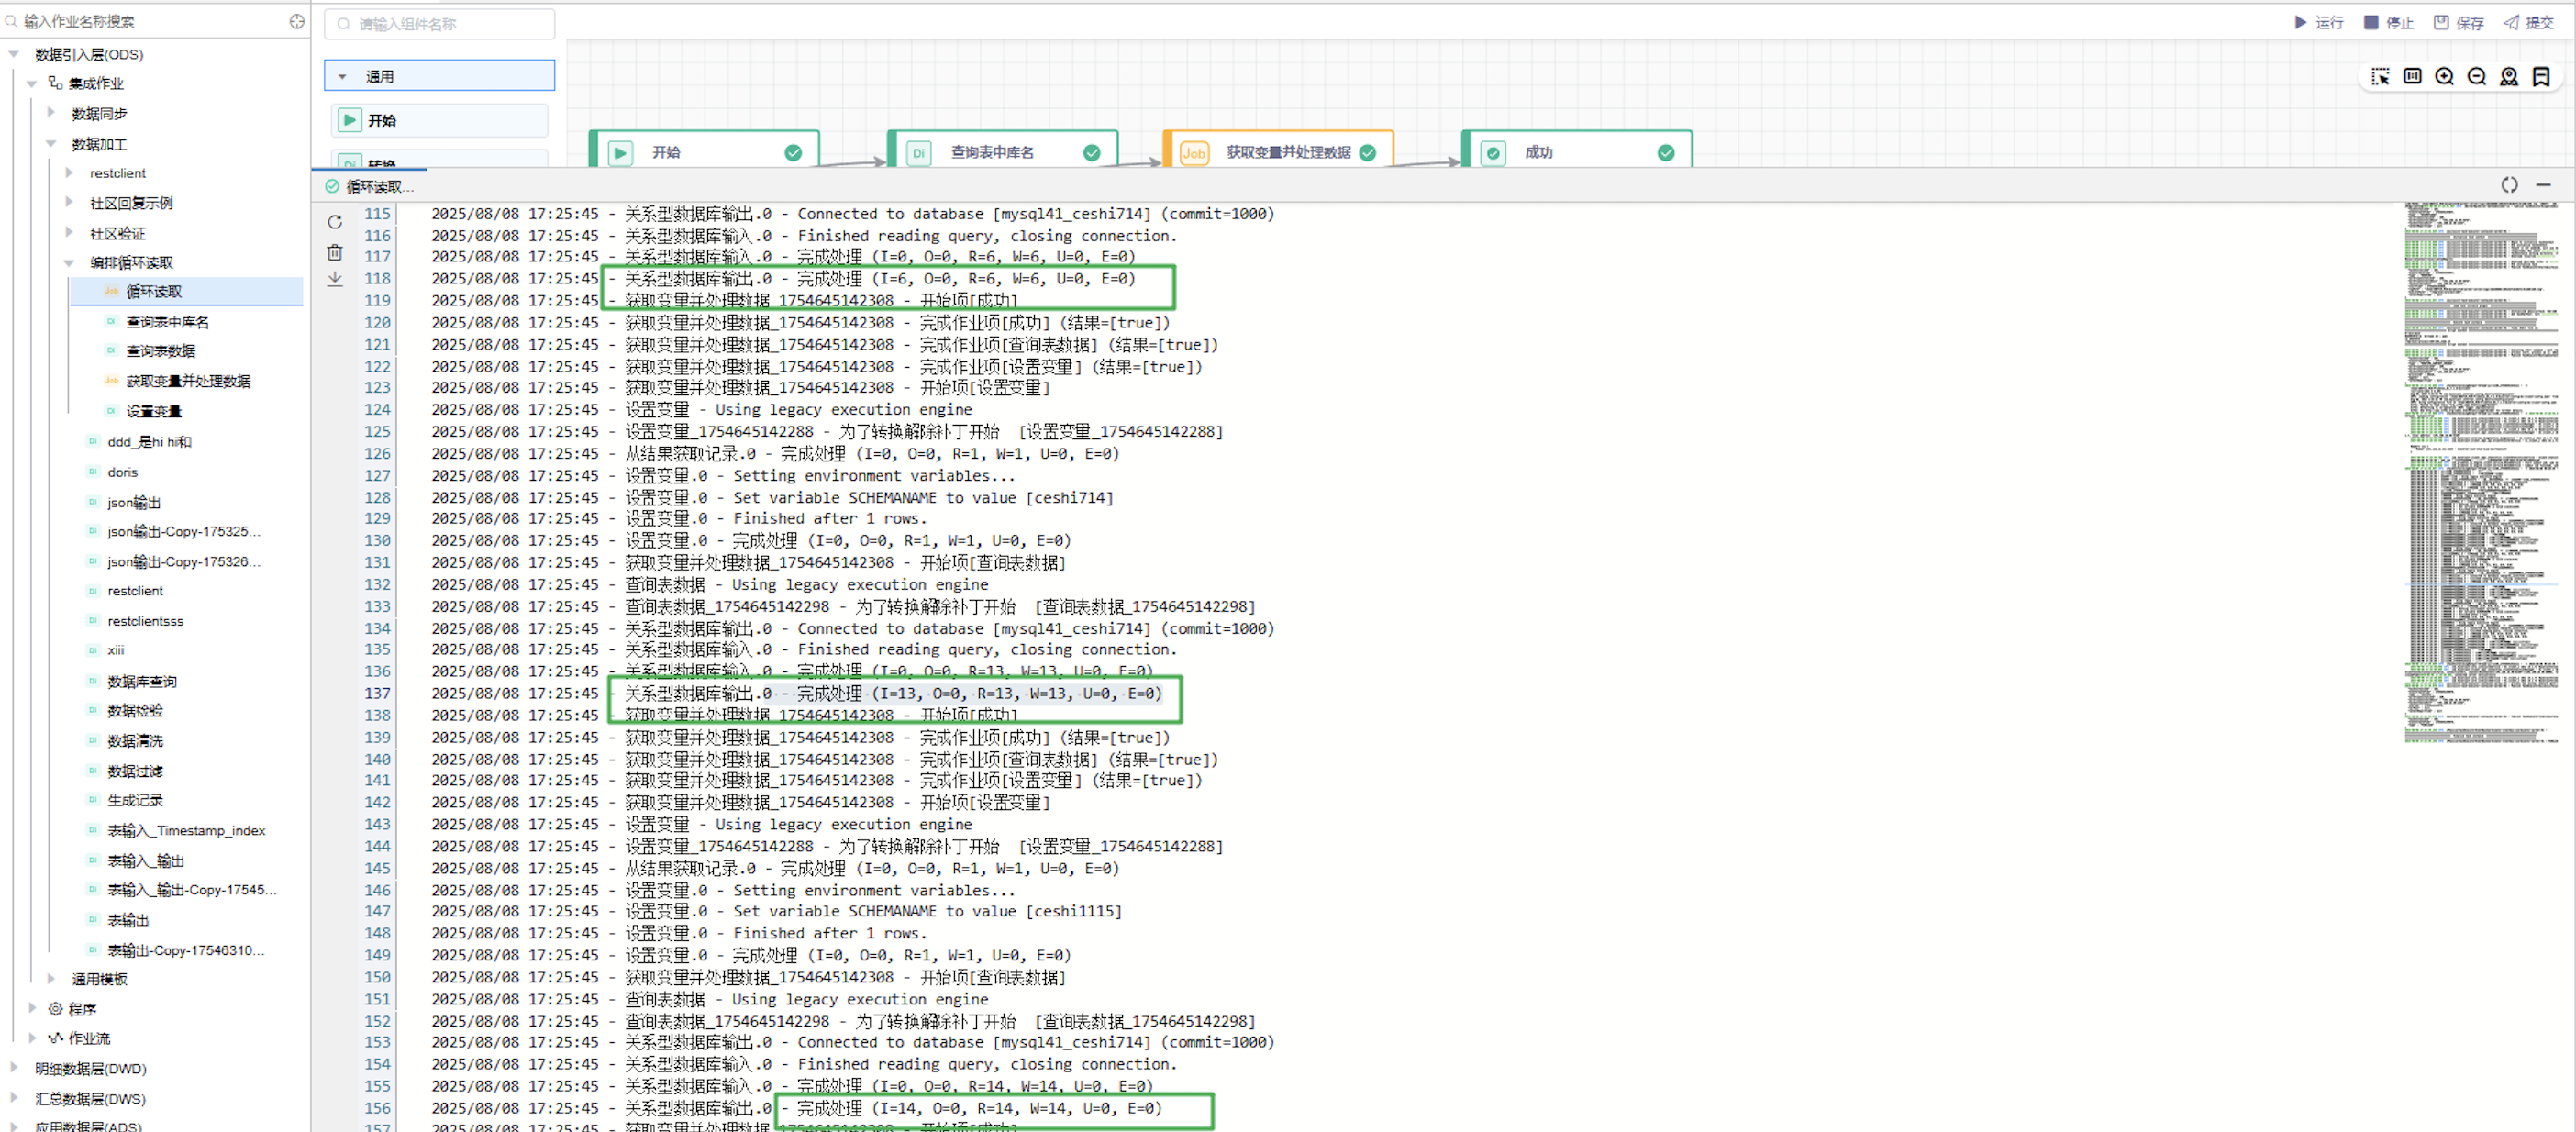Click the log minimap on the right

click(x=2480, y=470)
